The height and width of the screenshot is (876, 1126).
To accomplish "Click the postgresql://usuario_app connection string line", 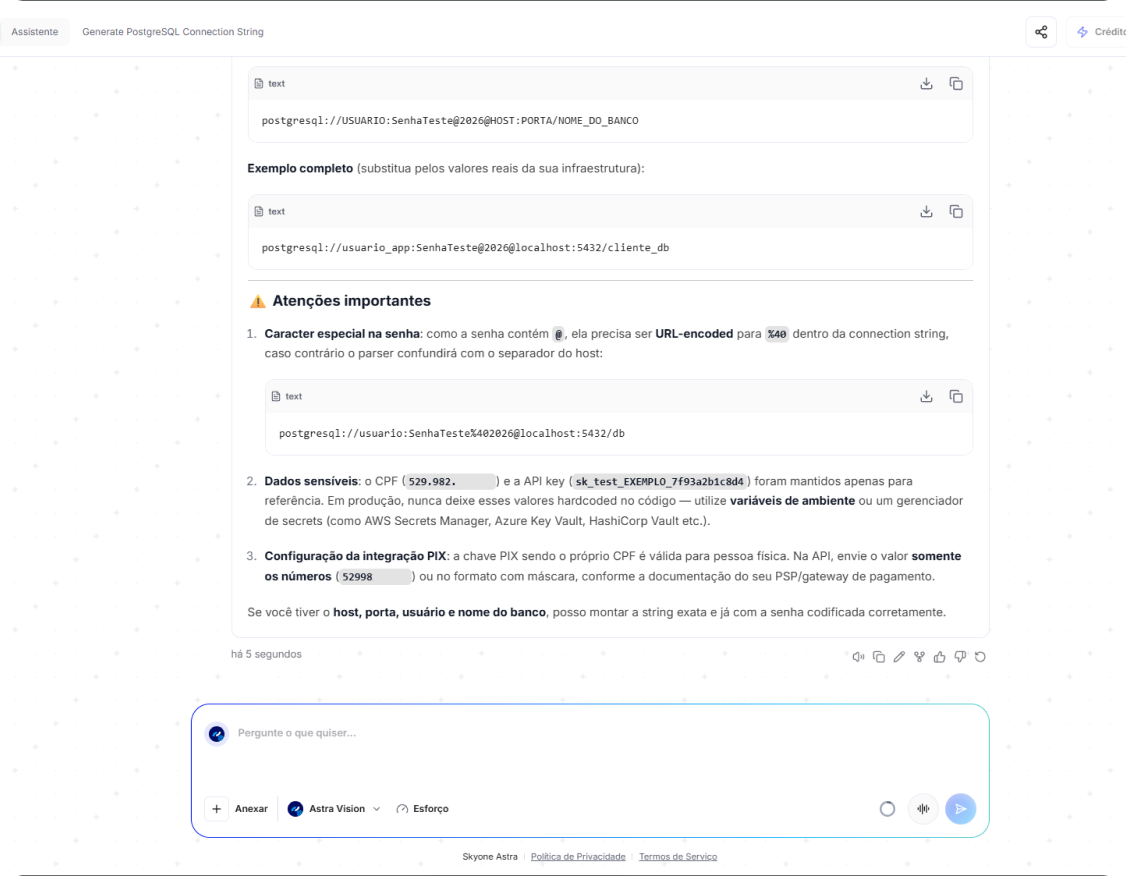I will coord(465,248).
